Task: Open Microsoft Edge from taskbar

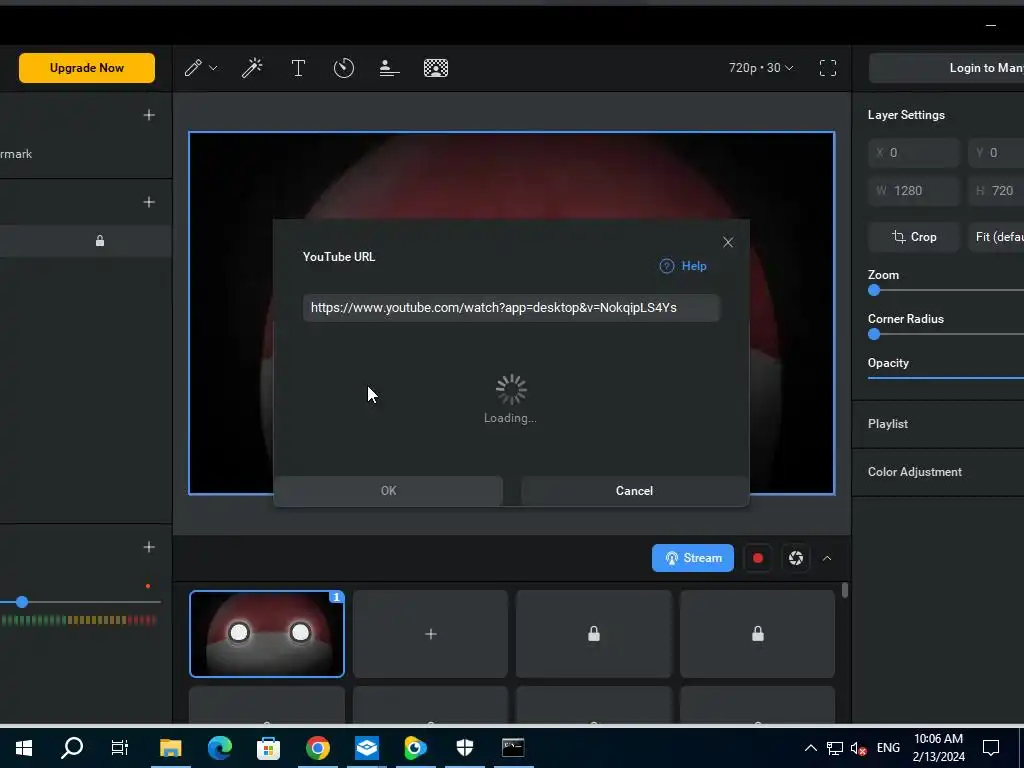Action: [x=219, y=748]
